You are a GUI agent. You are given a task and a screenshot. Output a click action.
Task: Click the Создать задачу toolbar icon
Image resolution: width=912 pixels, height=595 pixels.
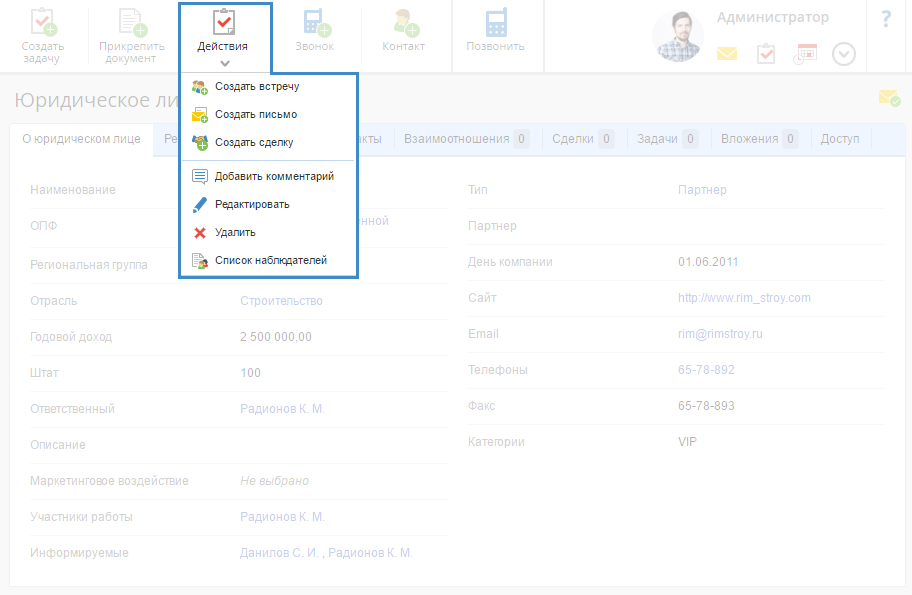43,24
